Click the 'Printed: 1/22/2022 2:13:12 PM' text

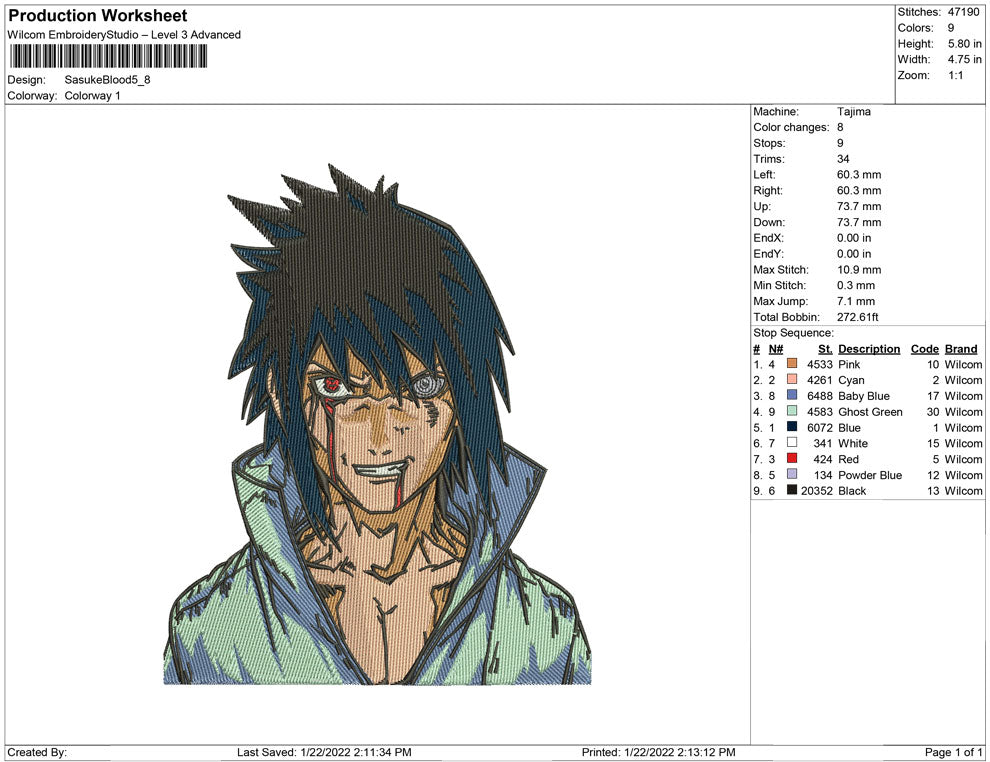coord(659,752)
